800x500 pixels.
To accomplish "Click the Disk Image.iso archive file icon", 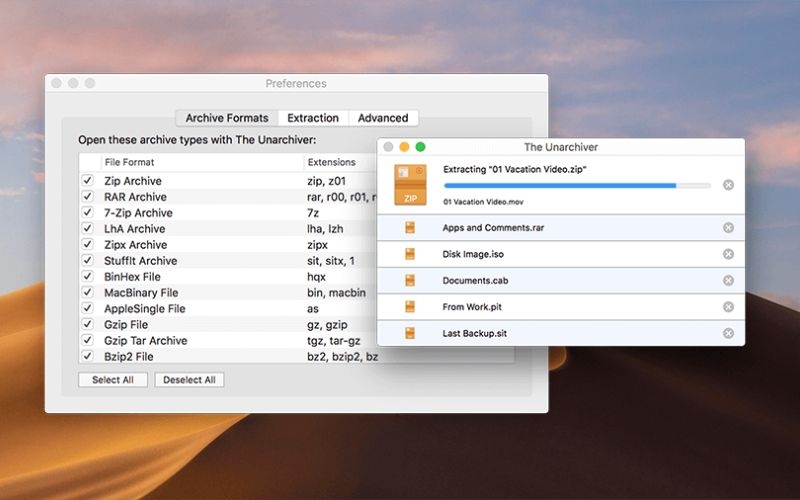I will coord(410,254).
